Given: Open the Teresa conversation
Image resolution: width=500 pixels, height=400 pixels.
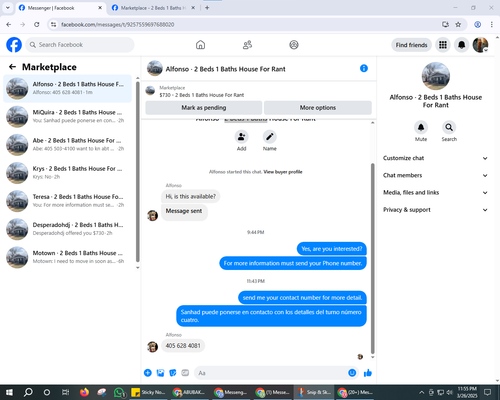Looking at the screenshot, I should 68,201.
